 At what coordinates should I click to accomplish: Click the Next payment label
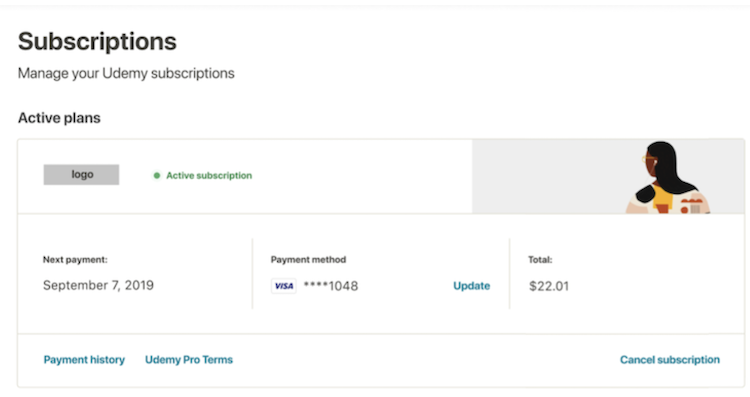[x=75, y=260]
